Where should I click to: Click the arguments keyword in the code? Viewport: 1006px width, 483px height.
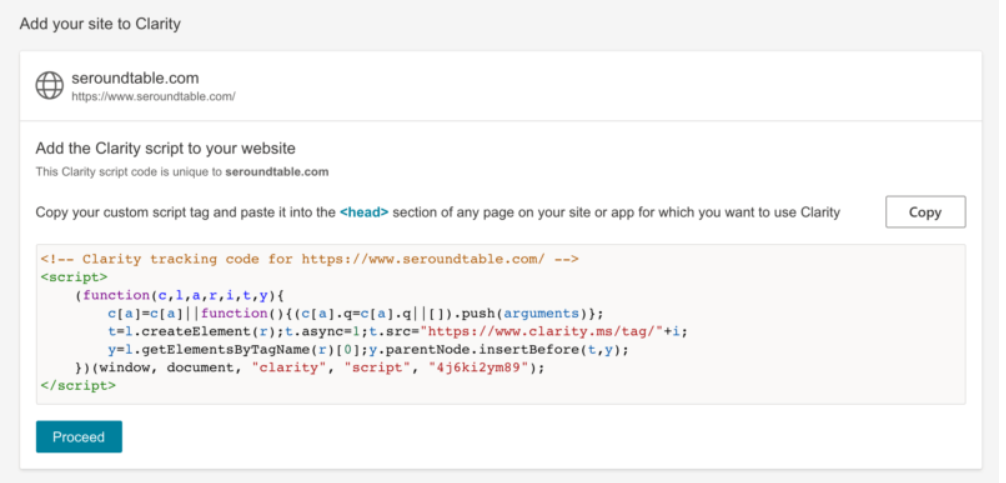click(x=529, y=313)
